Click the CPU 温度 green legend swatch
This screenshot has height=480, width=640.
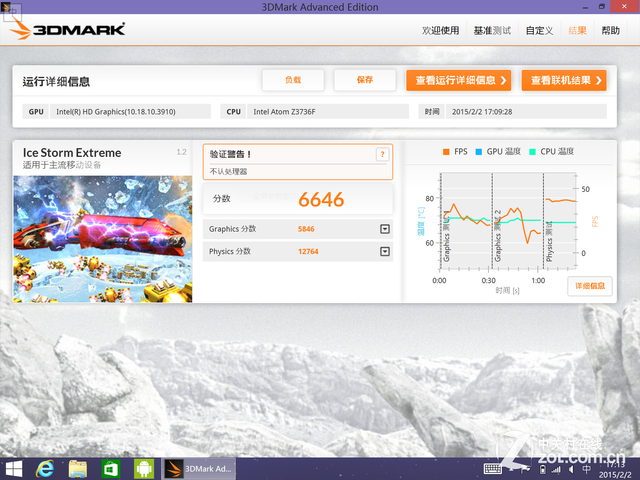(x=532, y=152)
